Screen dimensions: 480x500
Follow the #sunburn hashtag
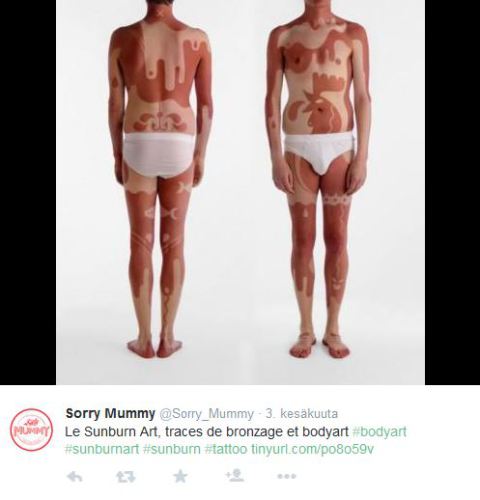click(172, 449)
